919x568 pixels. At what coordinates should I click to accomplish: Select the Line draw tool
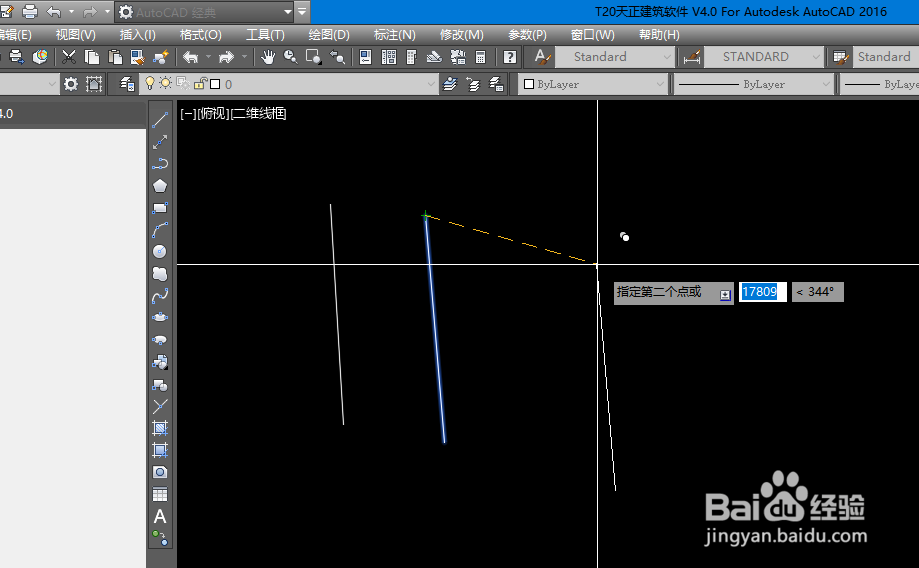[160, 120]
